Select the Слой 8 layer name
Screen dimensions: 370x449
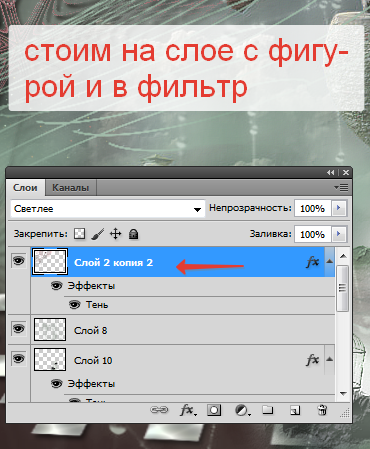90,330
